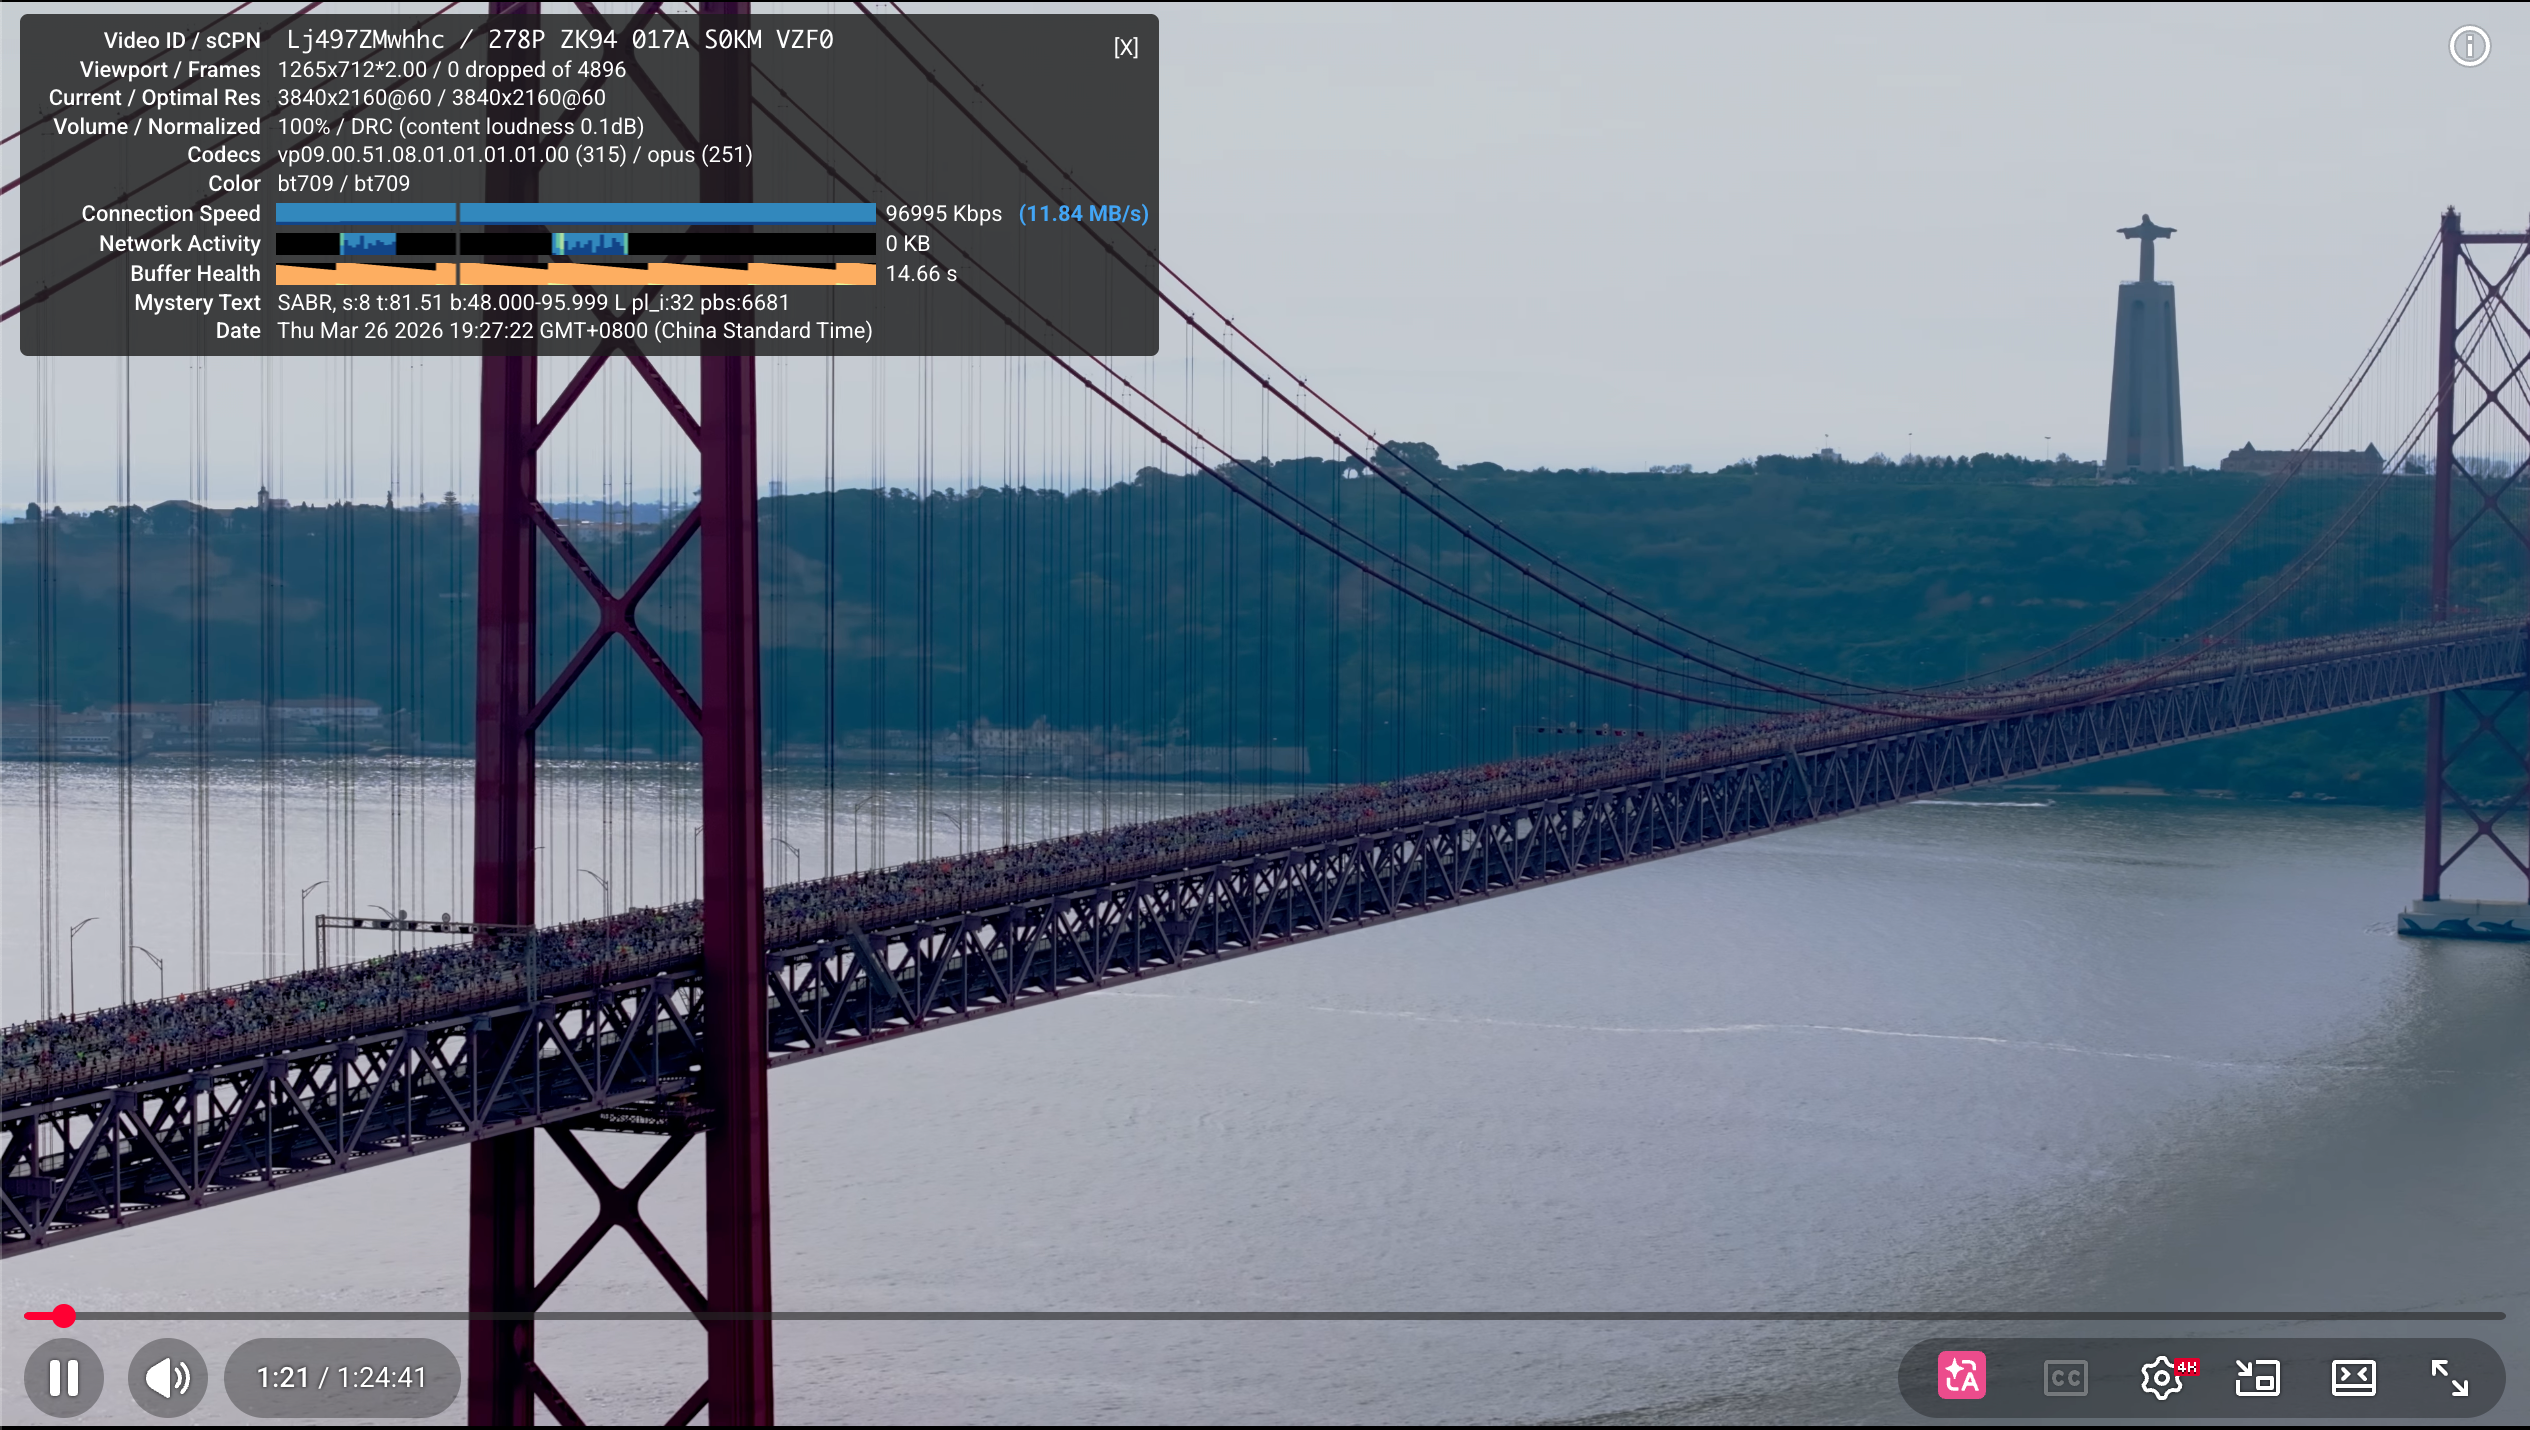This screenshot has height=1430, width=2530.
Task: Mute the audio with speaker icon
Action: tap(167, 1377)
